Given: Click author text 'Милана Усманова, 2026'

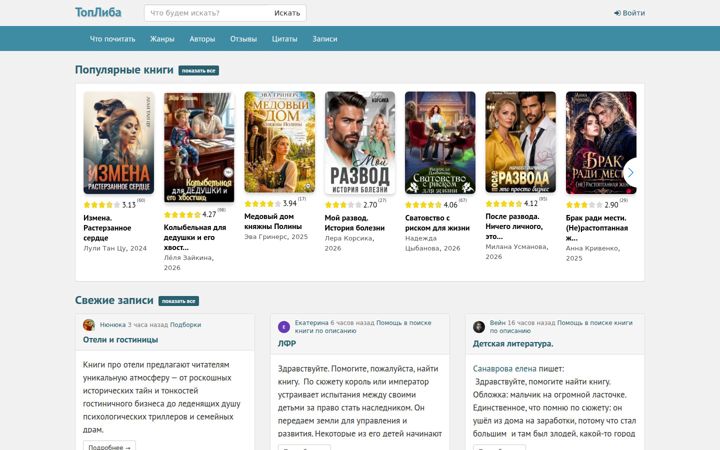Looking at the screenshot, I should (517, 252).
